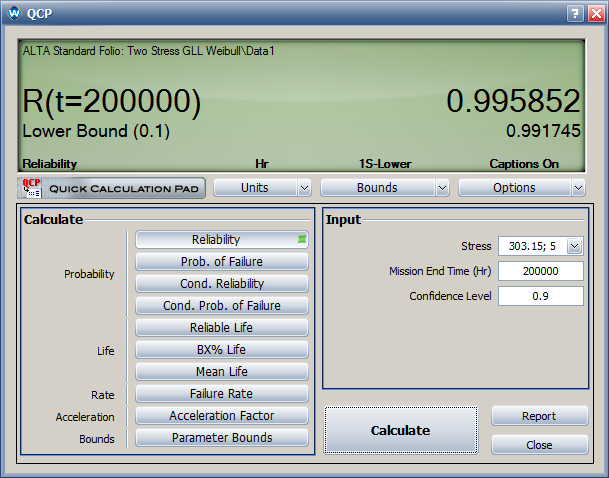The height and width of the screenshot is (478, 609).
Task: Click the QCP app icon in title bar
Action: pos(14,13)
